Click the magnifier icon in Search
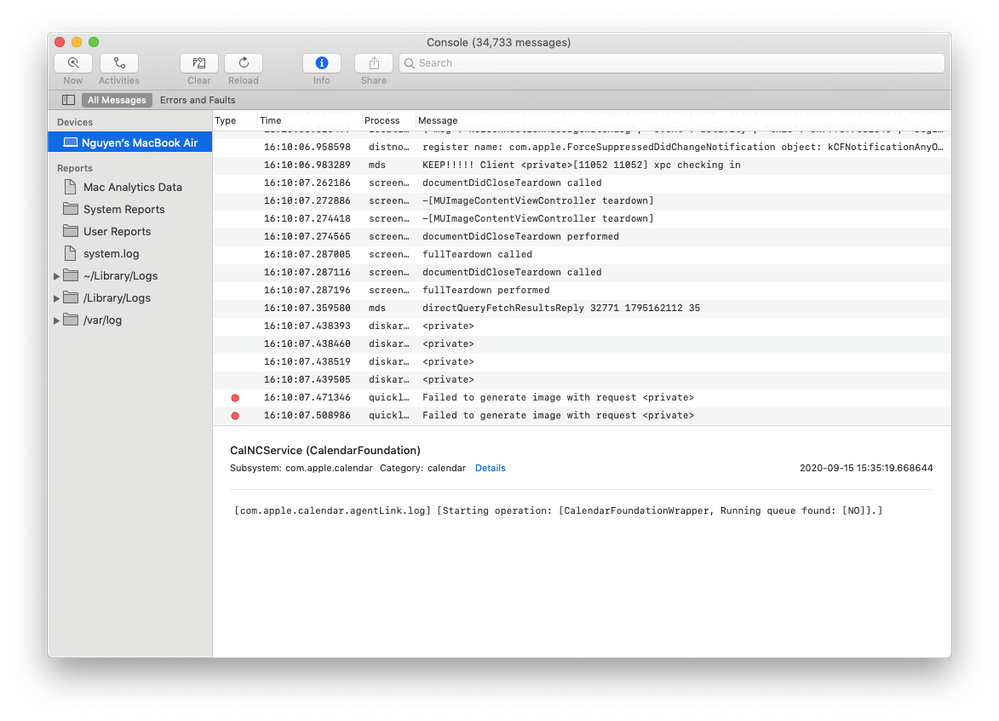 point(410,63)
